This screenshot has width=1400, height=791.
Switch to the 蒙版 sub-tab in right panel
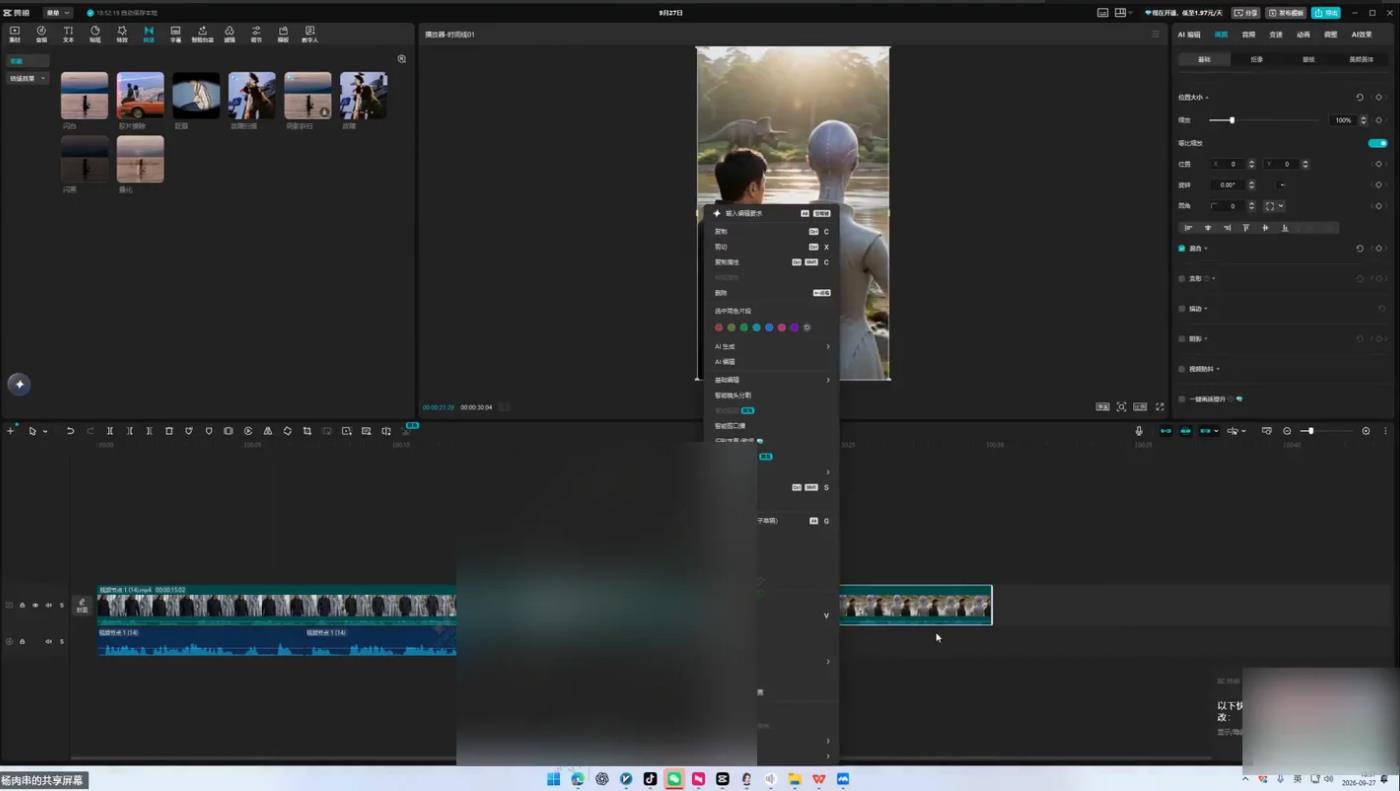pos(1308,59)
